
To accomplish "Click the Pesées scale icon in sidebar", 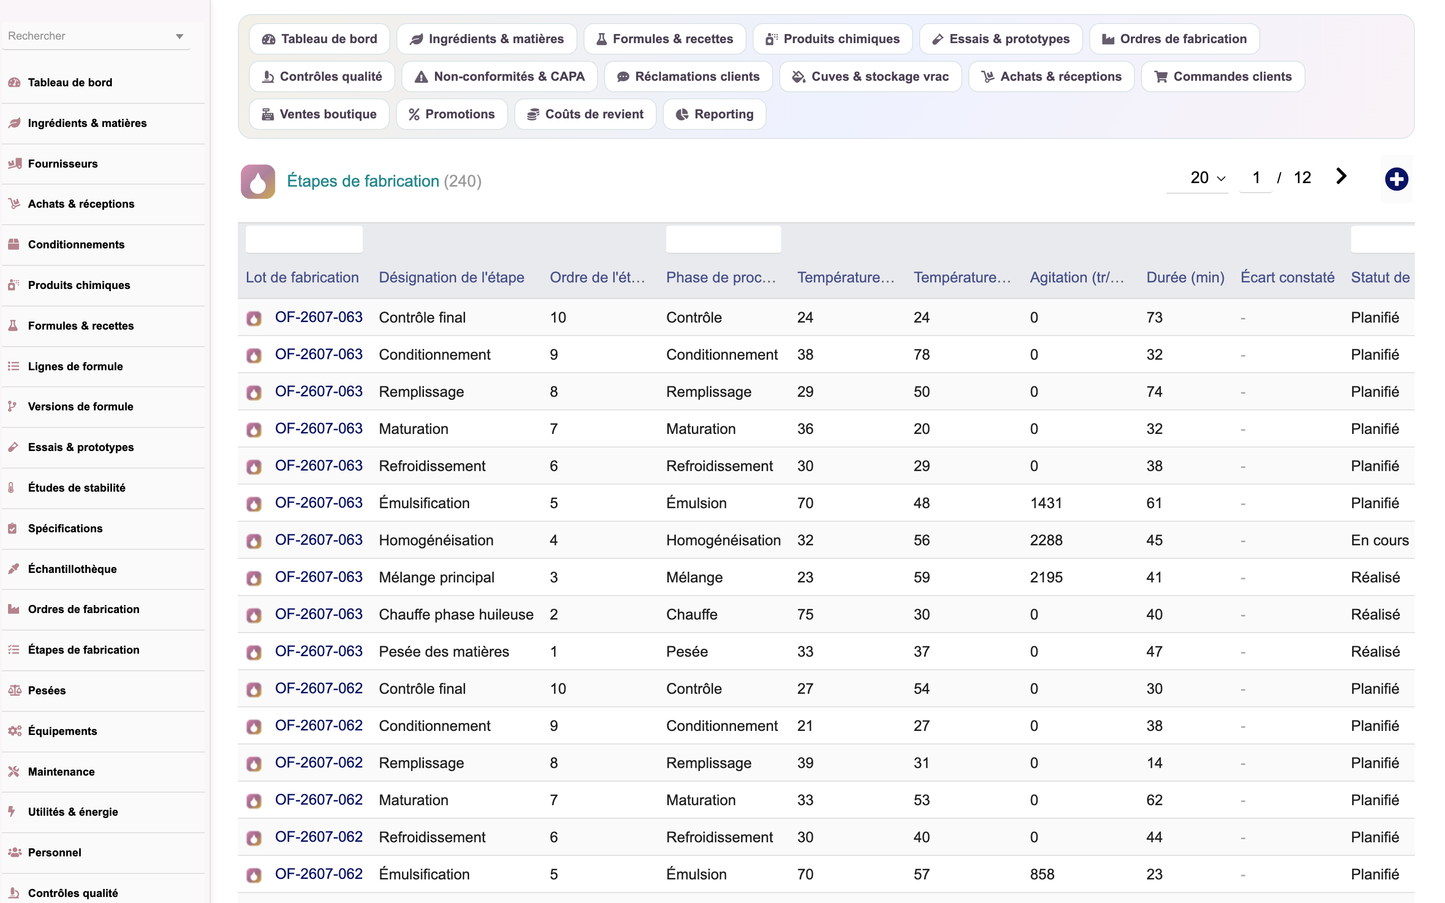I will (14, 690).
